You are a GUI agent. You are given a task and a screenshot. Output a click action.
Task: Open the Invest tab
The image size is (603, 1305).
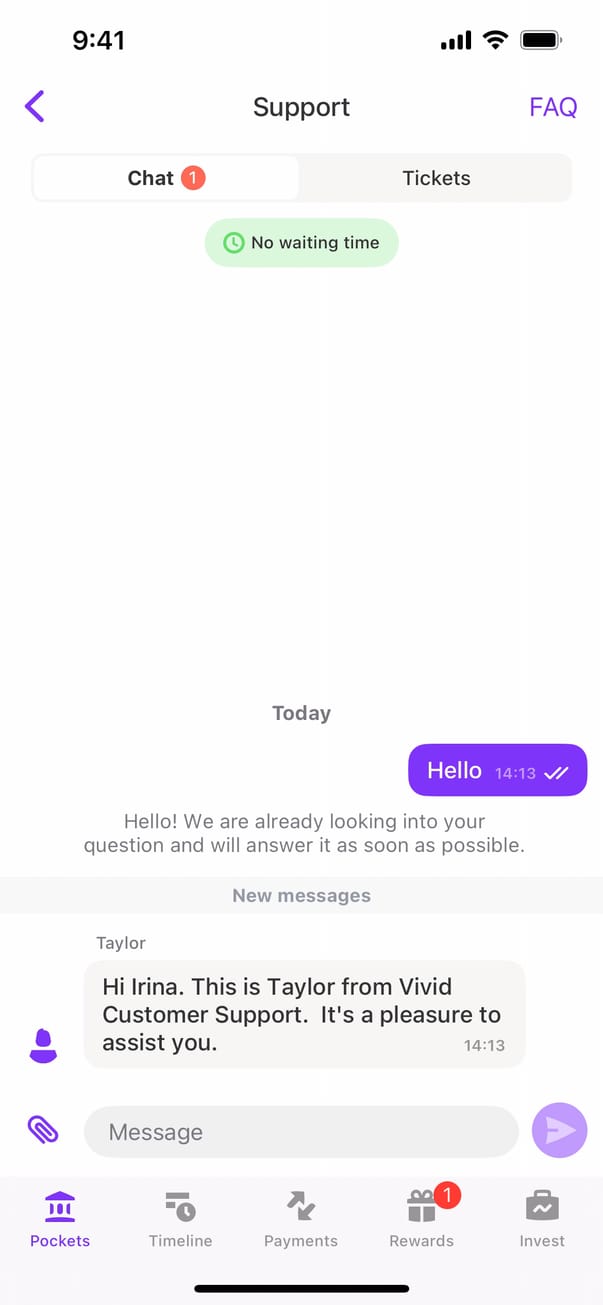[x=542, y=1220]
